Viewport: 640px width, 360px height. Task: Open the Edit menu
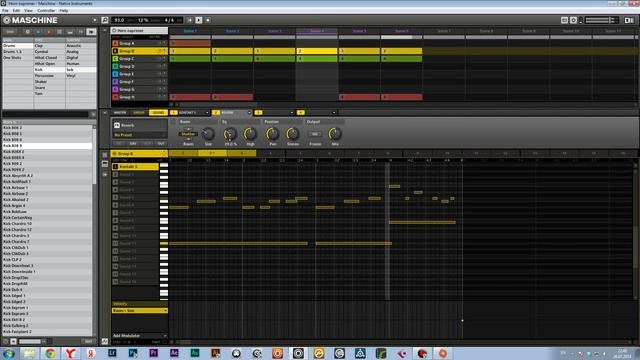[16, 11]
